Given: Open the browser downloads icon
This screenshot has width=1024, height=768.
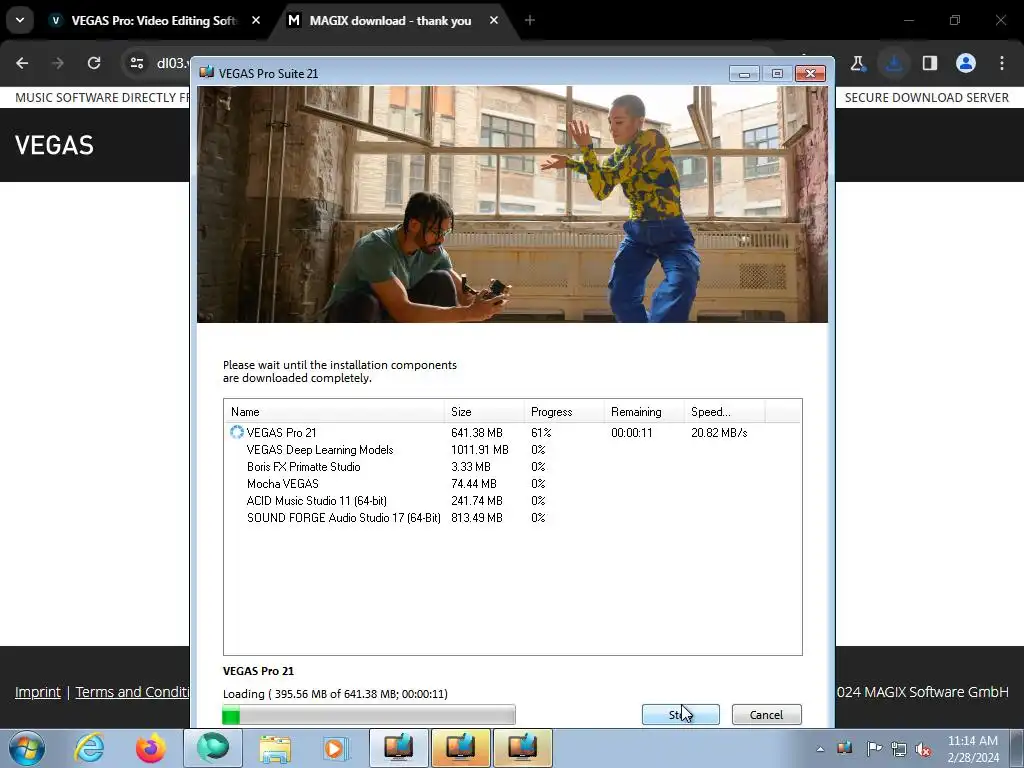Looking at the screenshot, I should click(x=894, y=63).
